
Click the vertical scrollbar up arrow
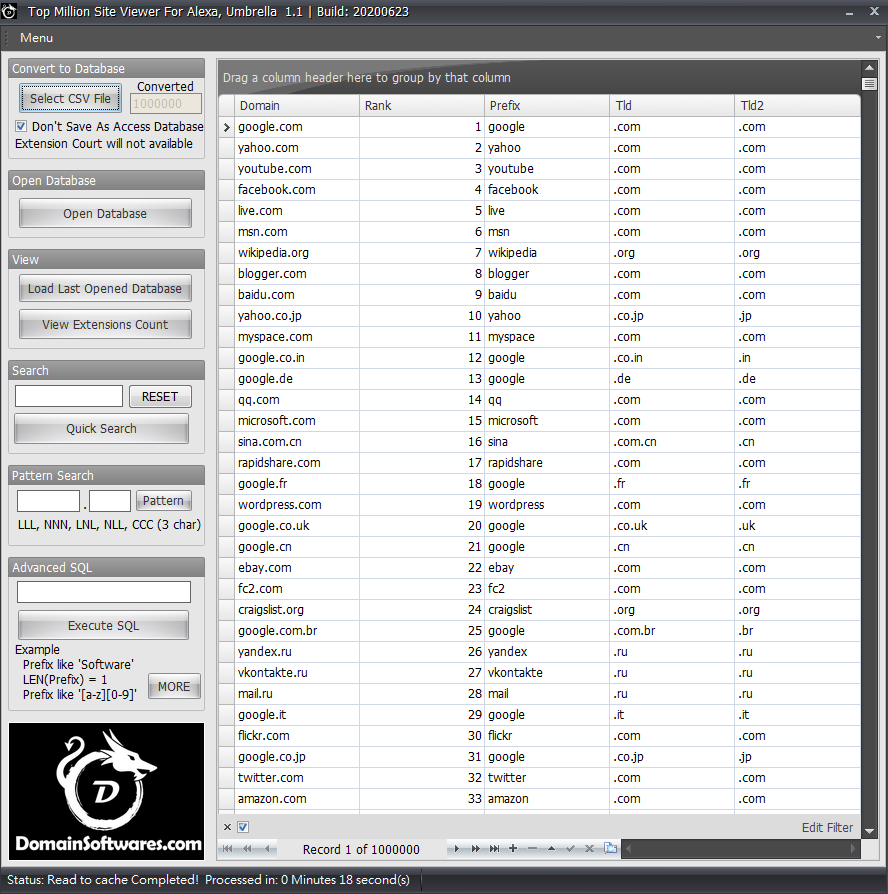tap(869, 68)
